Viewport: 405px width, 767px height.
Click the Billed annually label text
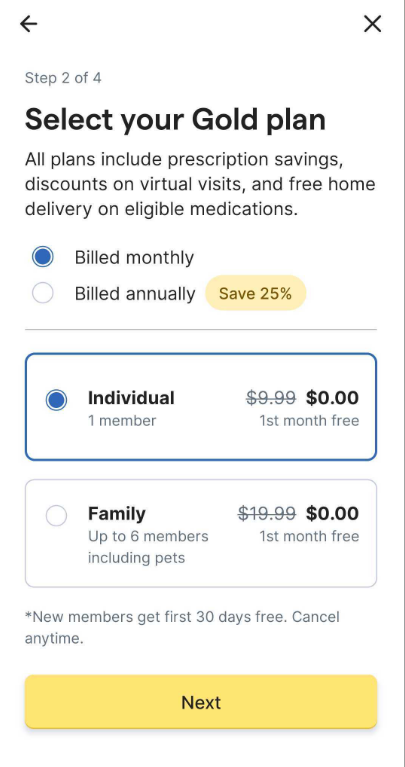(x=135, y=293)
